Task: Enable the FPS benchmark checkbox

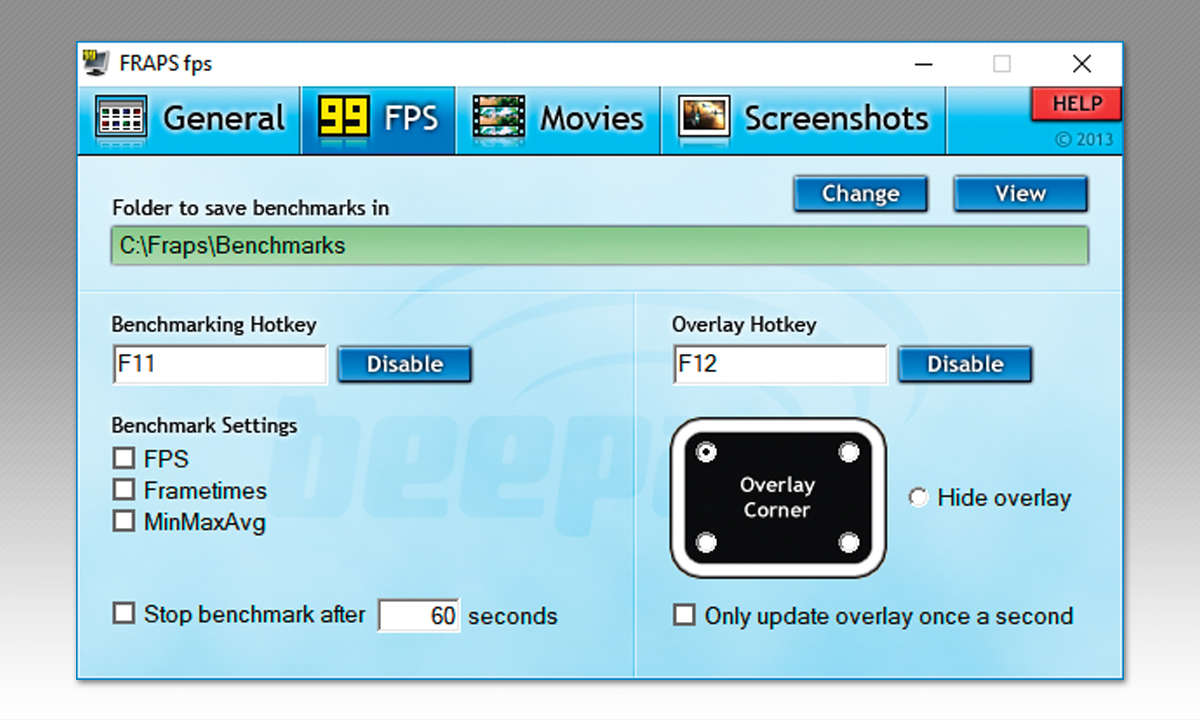Action: tap(124, 459)
